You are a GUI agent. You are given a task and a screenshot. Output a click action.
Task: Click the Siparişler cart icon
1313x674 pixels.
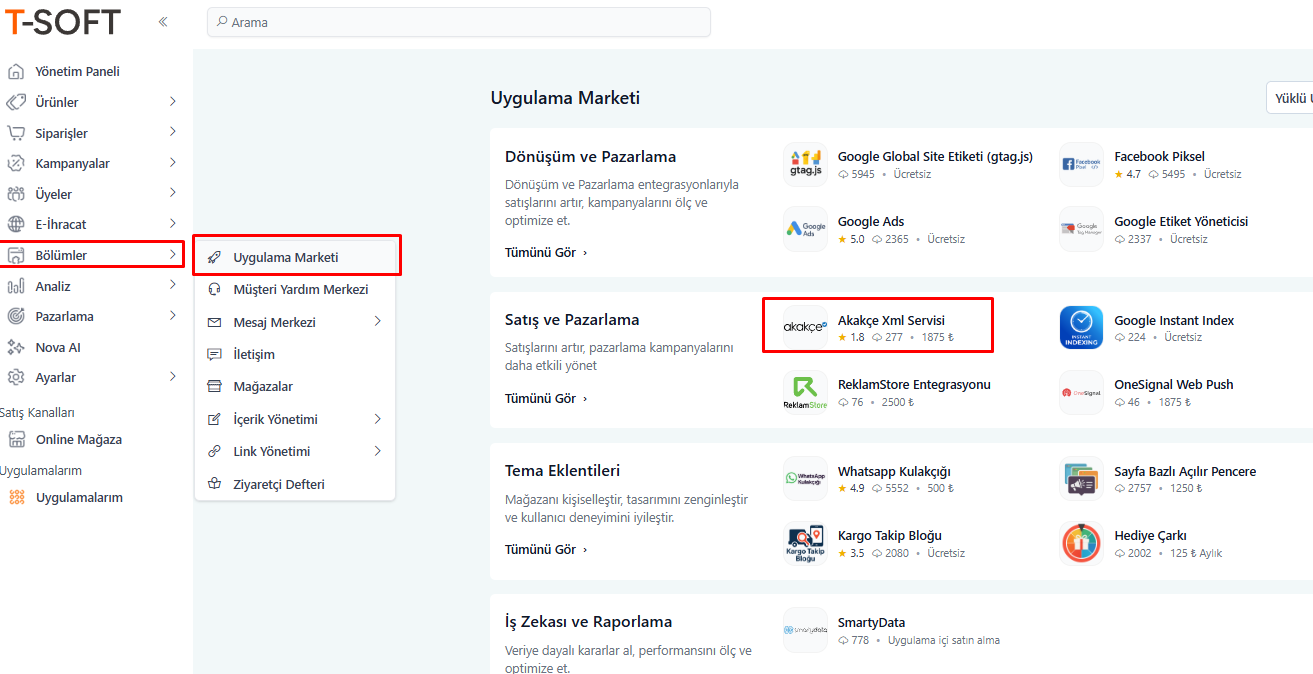tap(16, 133)
